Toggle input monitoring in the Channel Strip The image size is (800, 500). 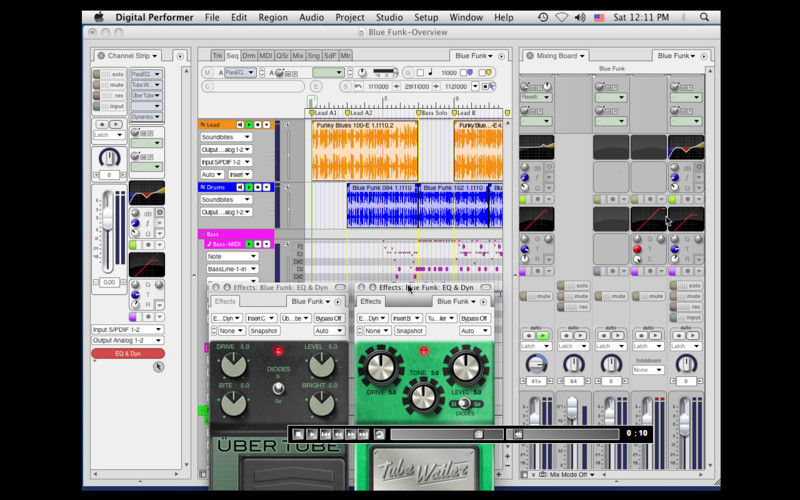coord(109,107)
